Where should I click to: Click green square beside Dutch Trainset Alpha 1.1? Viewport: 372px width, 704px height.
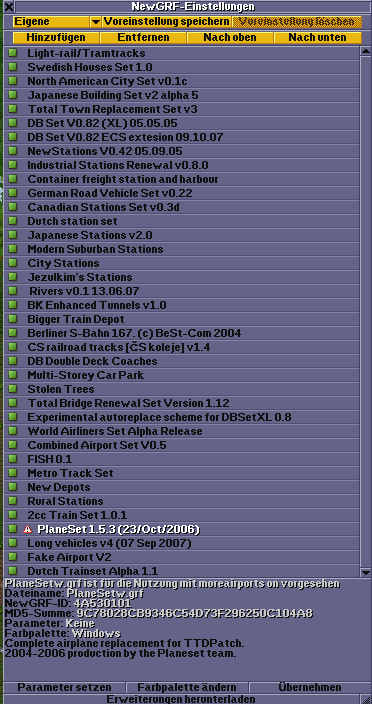(x=13, y=571)
